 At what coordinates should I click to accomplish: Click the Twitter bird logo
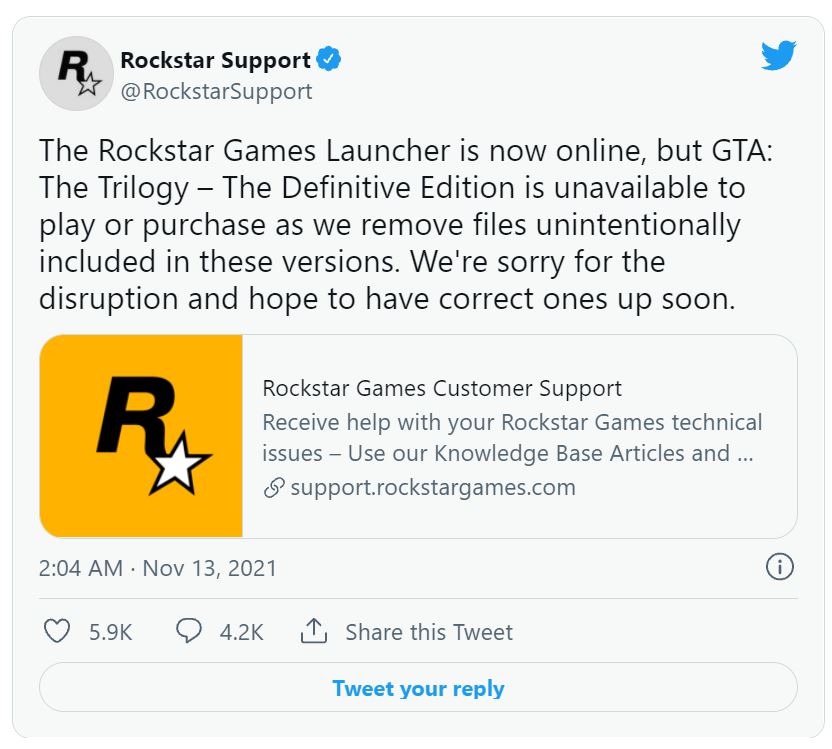point(778,55)
